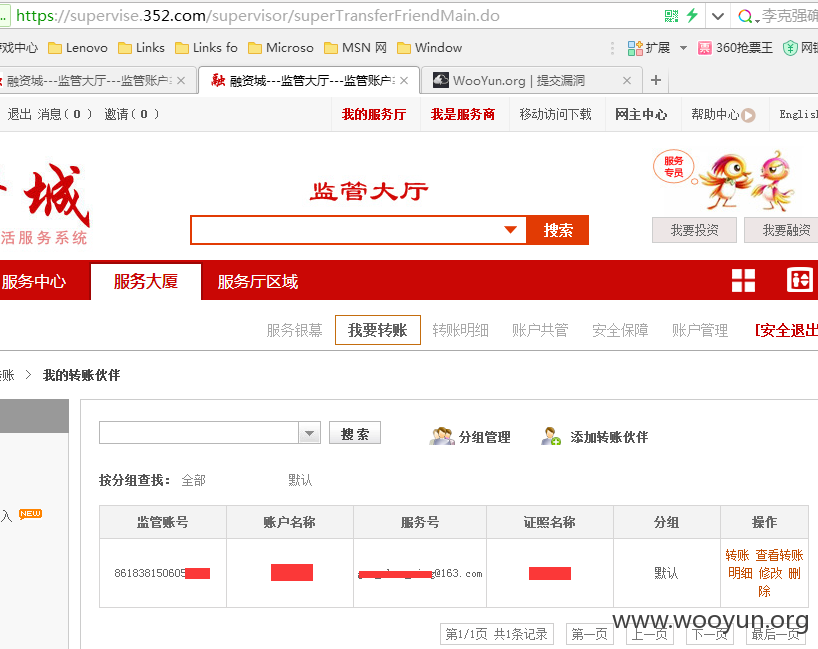Open the 账户管理 submenu
Image resolution: width=818 pixels, height=649 pixels.
(700, 330)
